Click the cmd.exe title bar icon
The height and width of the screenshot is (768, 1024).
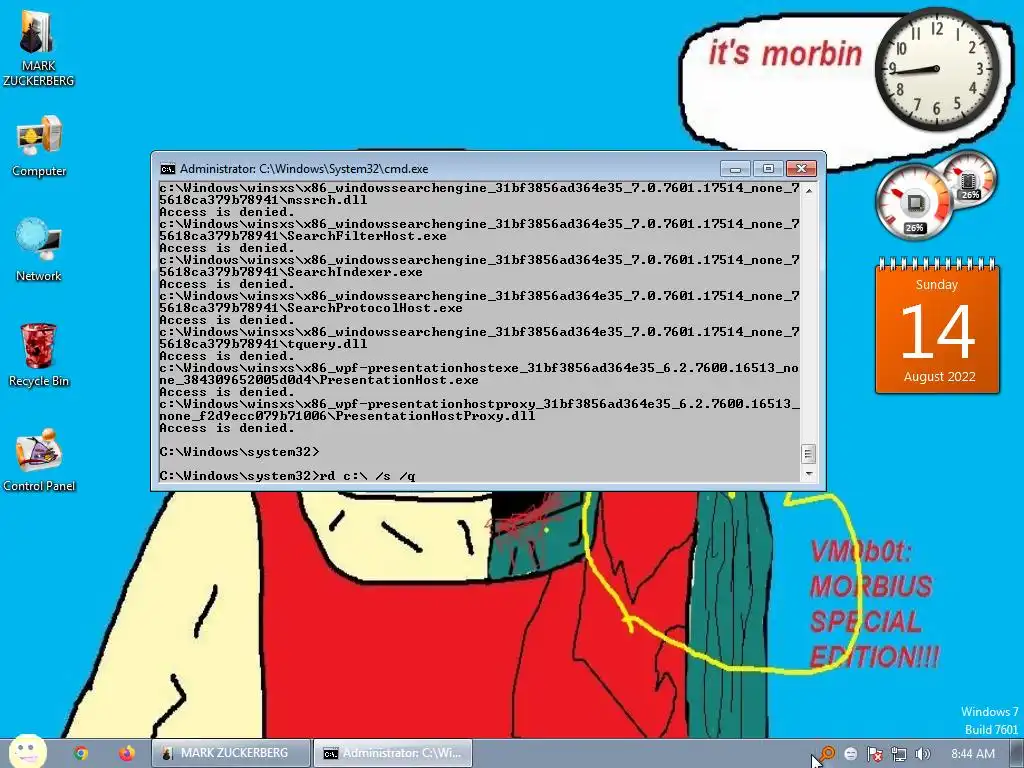168,169
